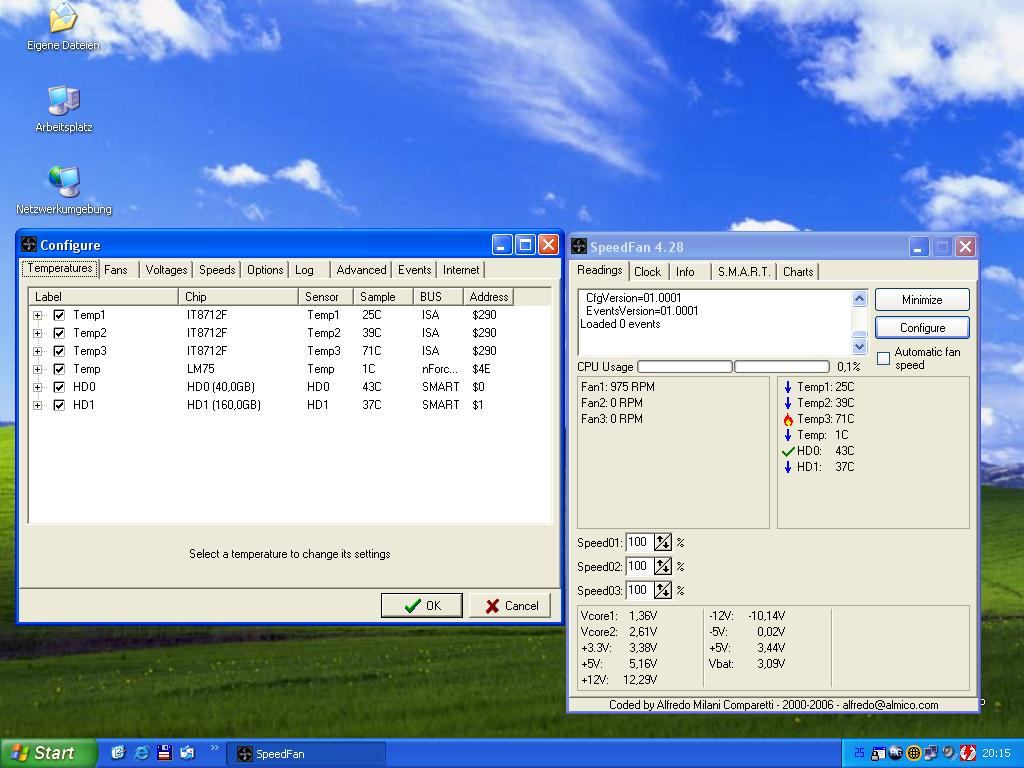Open the Options tab

(x=264, y=270)
